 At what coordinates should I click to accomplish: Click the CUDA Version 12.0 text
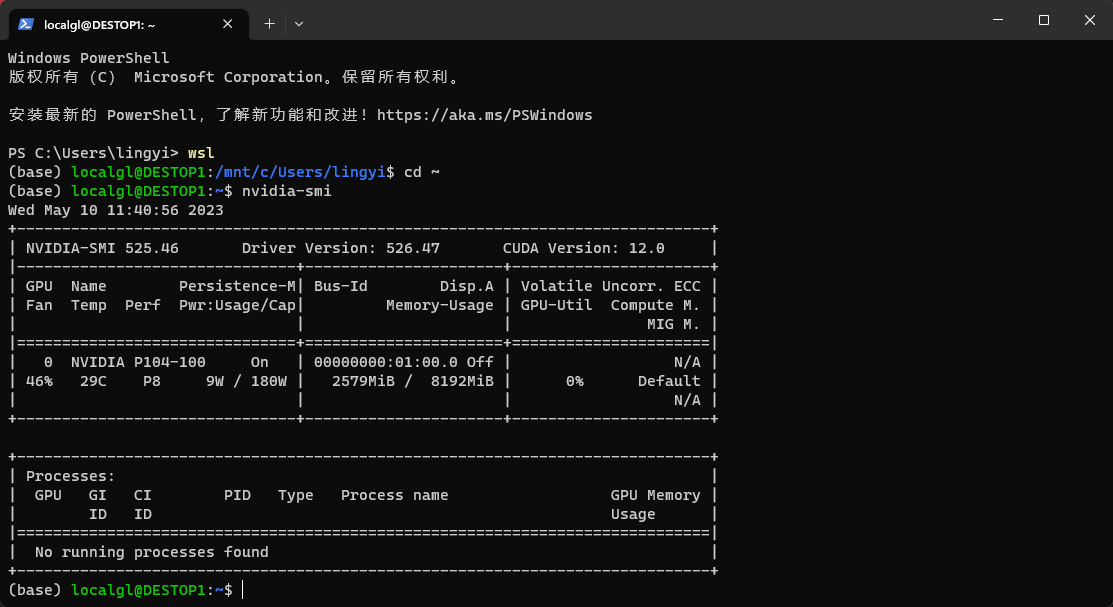584,247
